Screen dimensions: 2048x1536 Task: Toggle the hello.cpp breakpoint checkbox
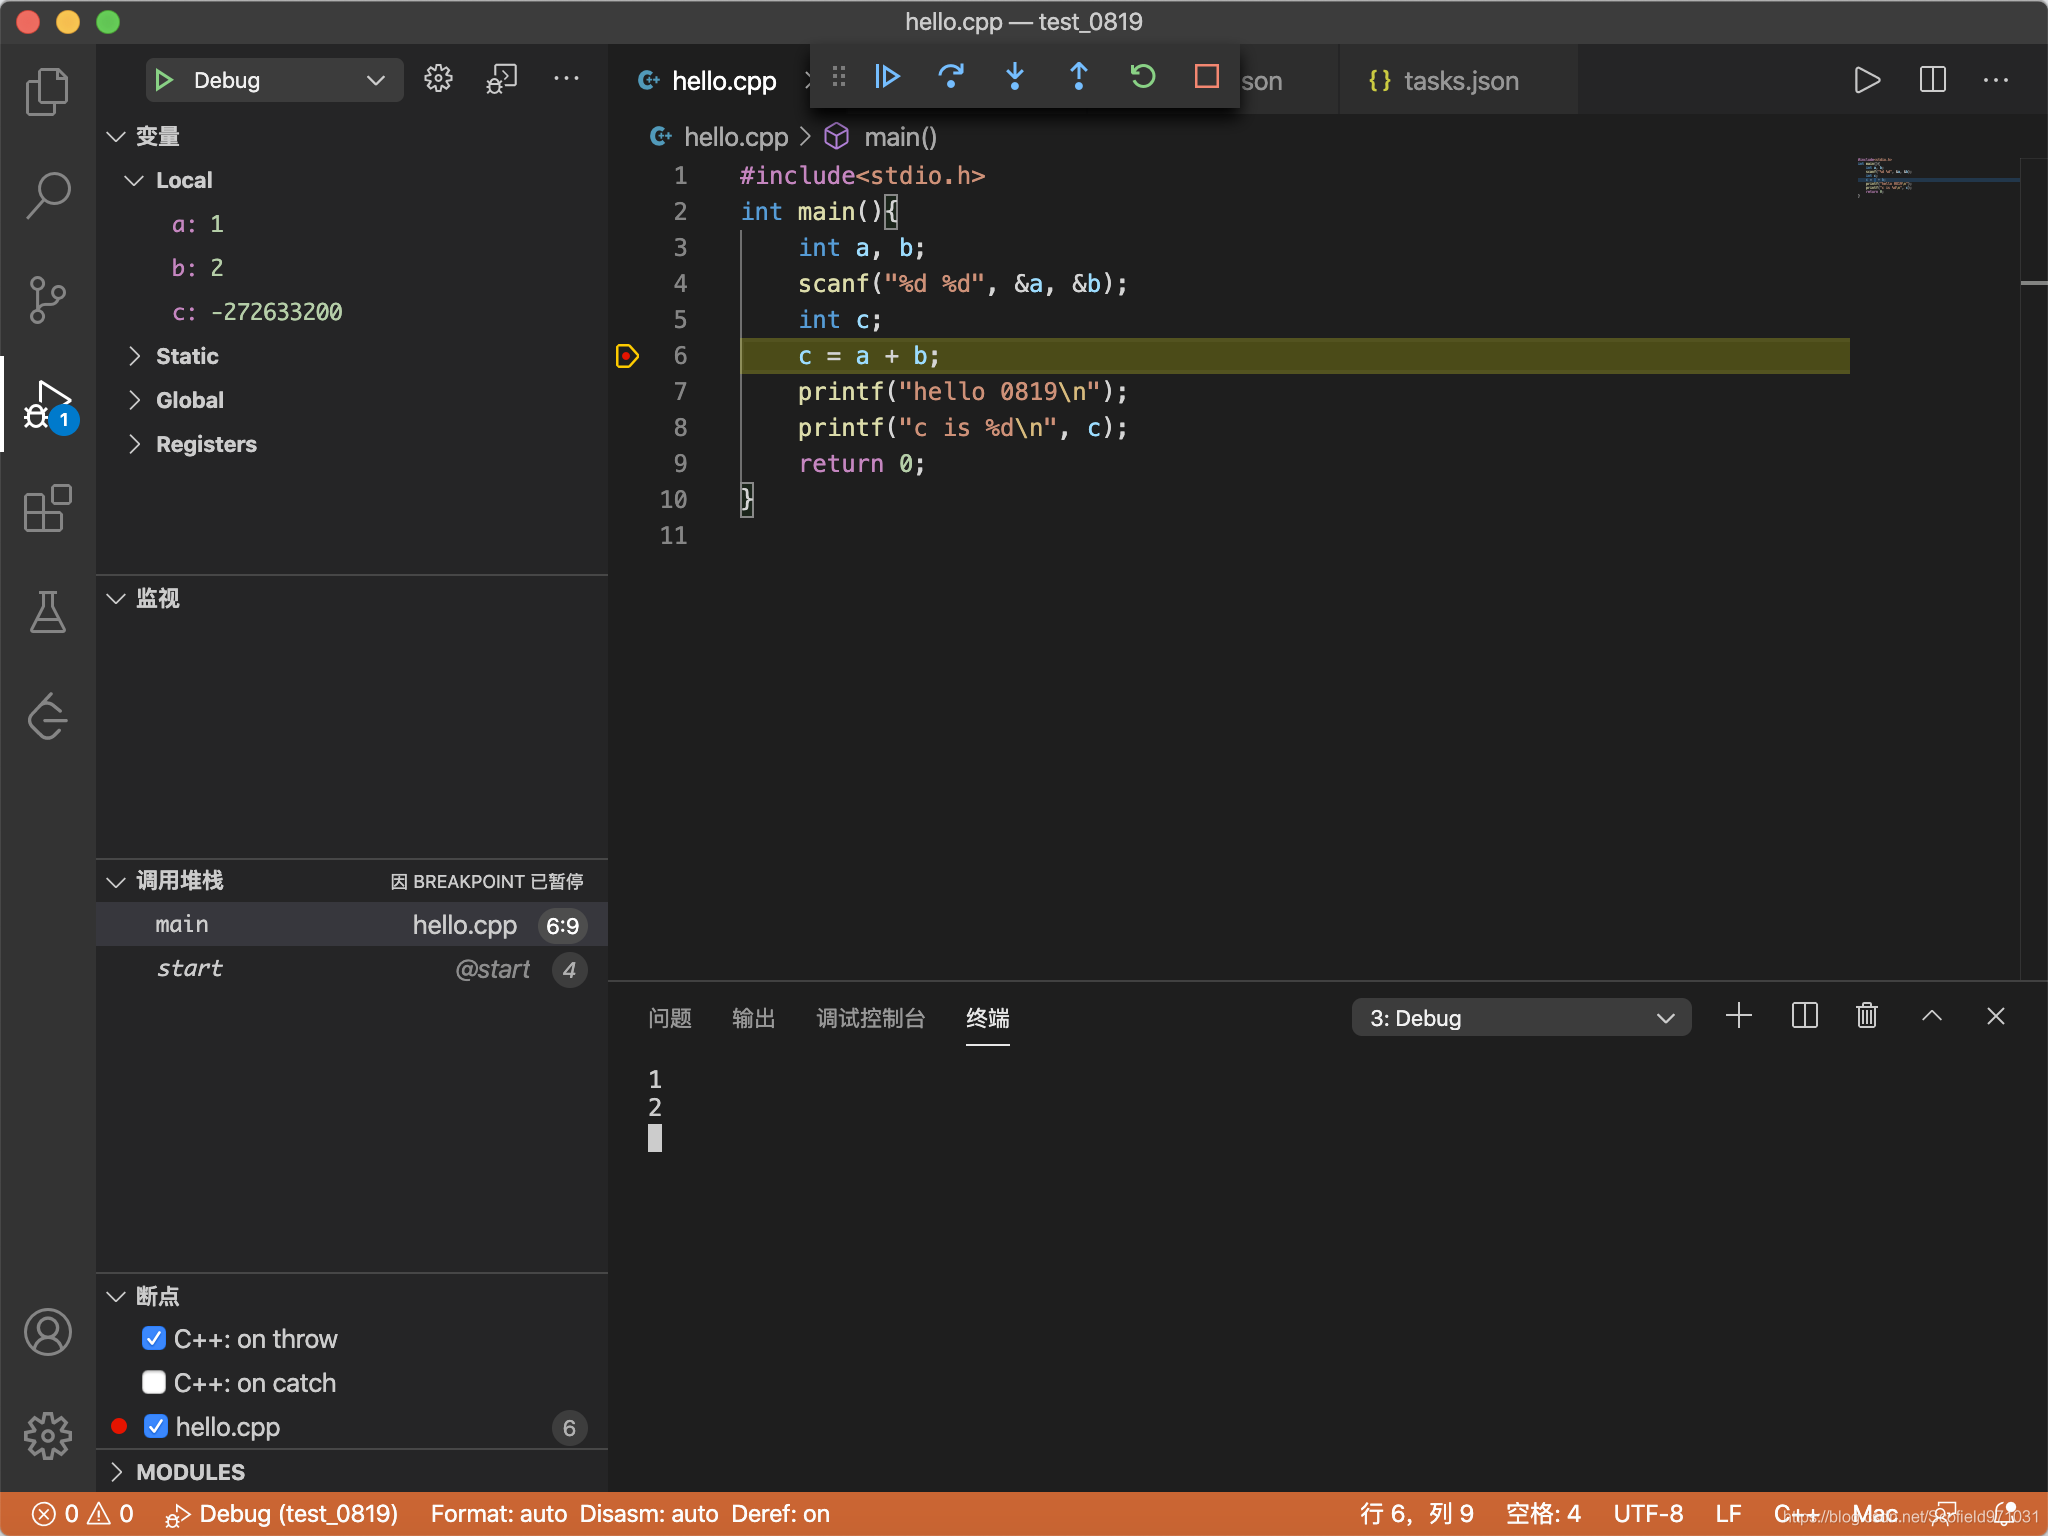(x=155, y=1426)
